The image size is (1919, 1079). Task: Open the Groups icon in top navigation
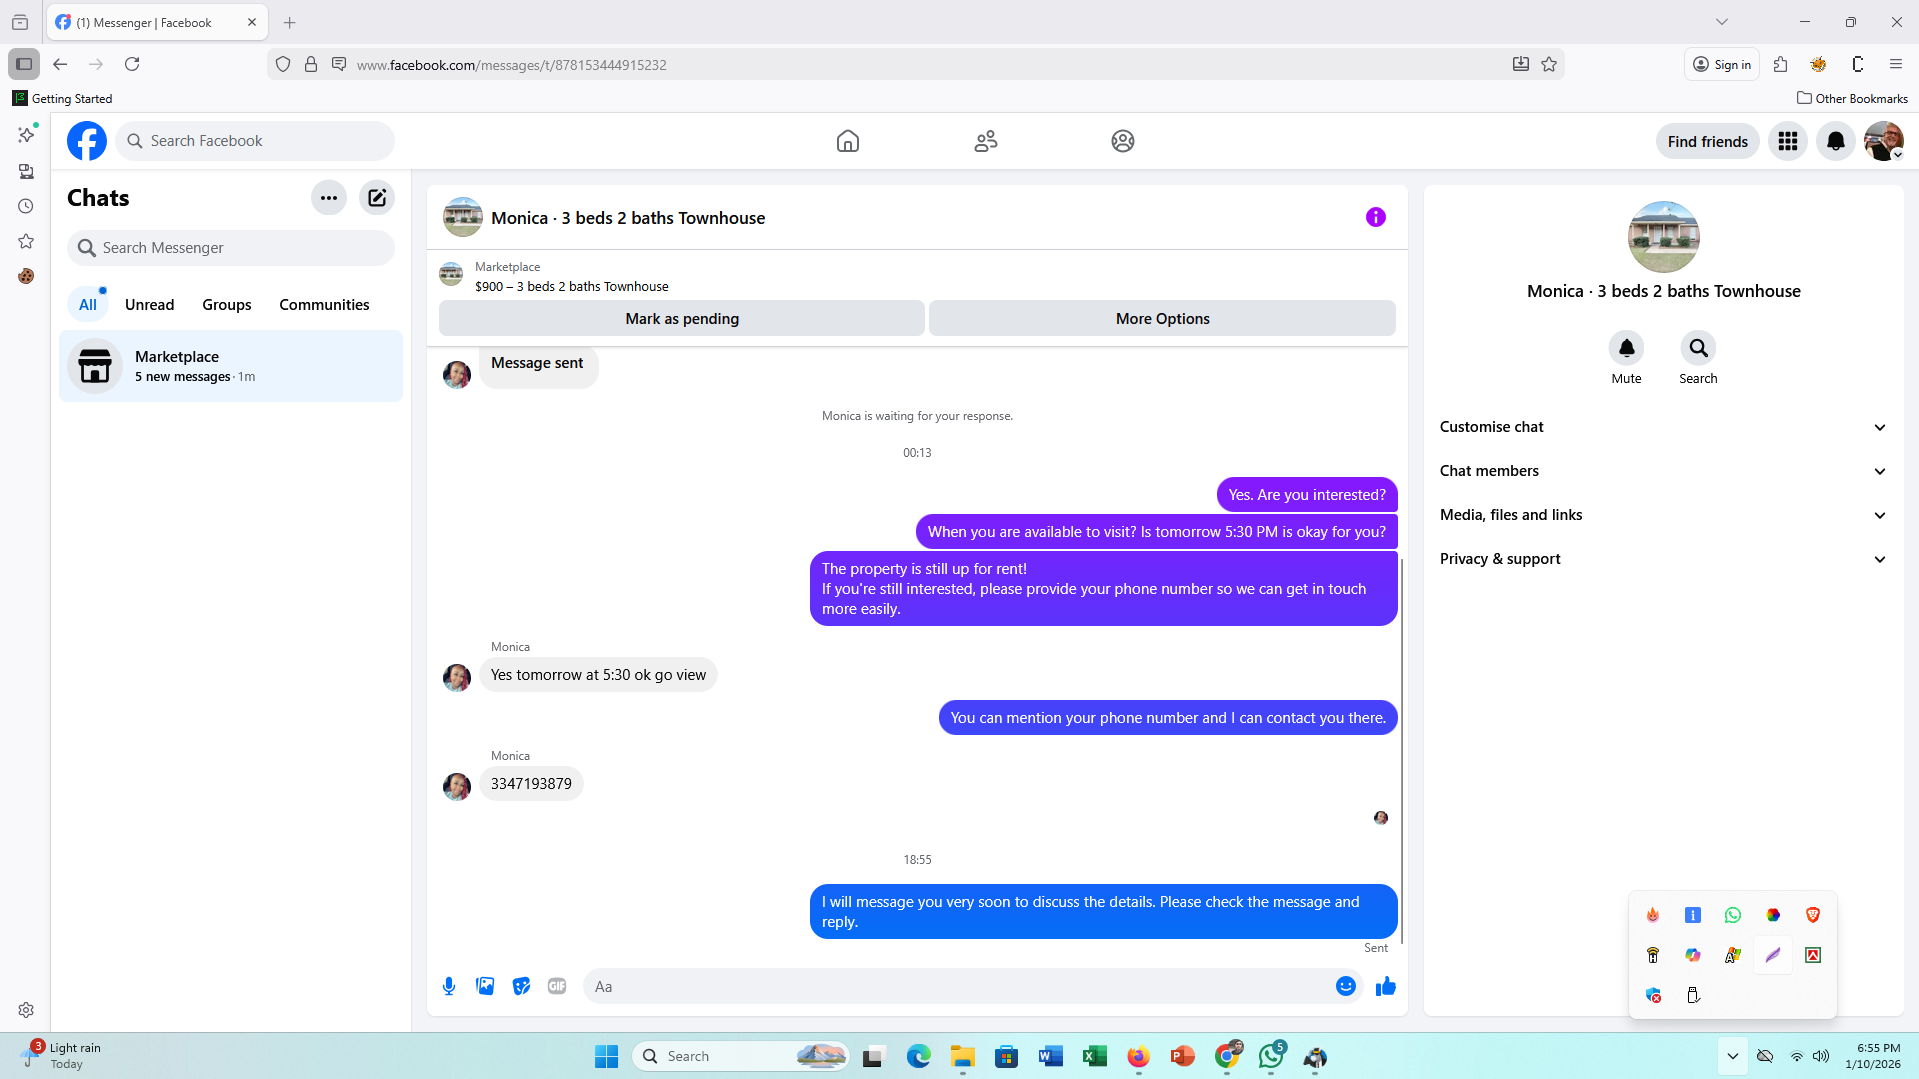tap(1123, 141)
